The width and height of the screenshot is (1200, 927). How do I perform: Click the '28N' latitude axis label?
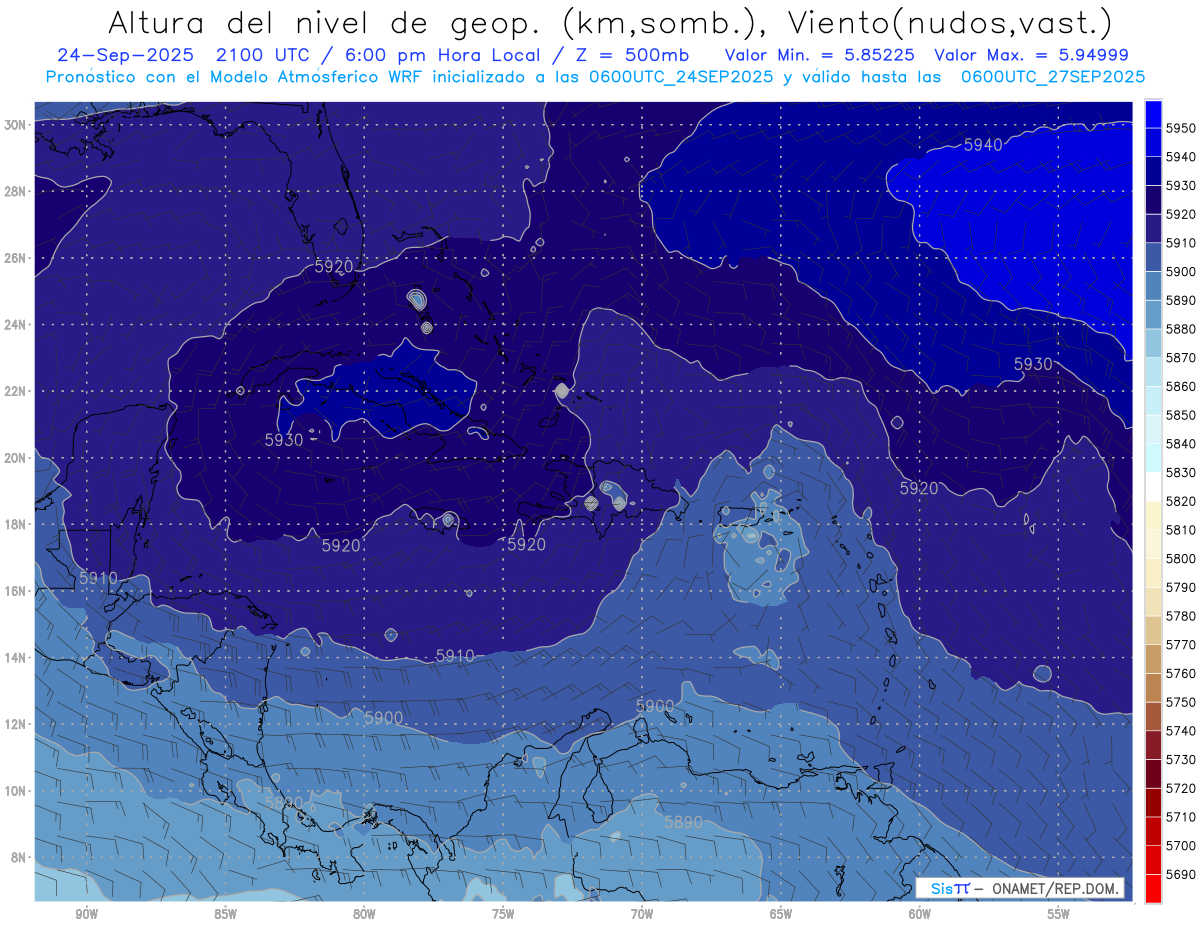point(17,191)
